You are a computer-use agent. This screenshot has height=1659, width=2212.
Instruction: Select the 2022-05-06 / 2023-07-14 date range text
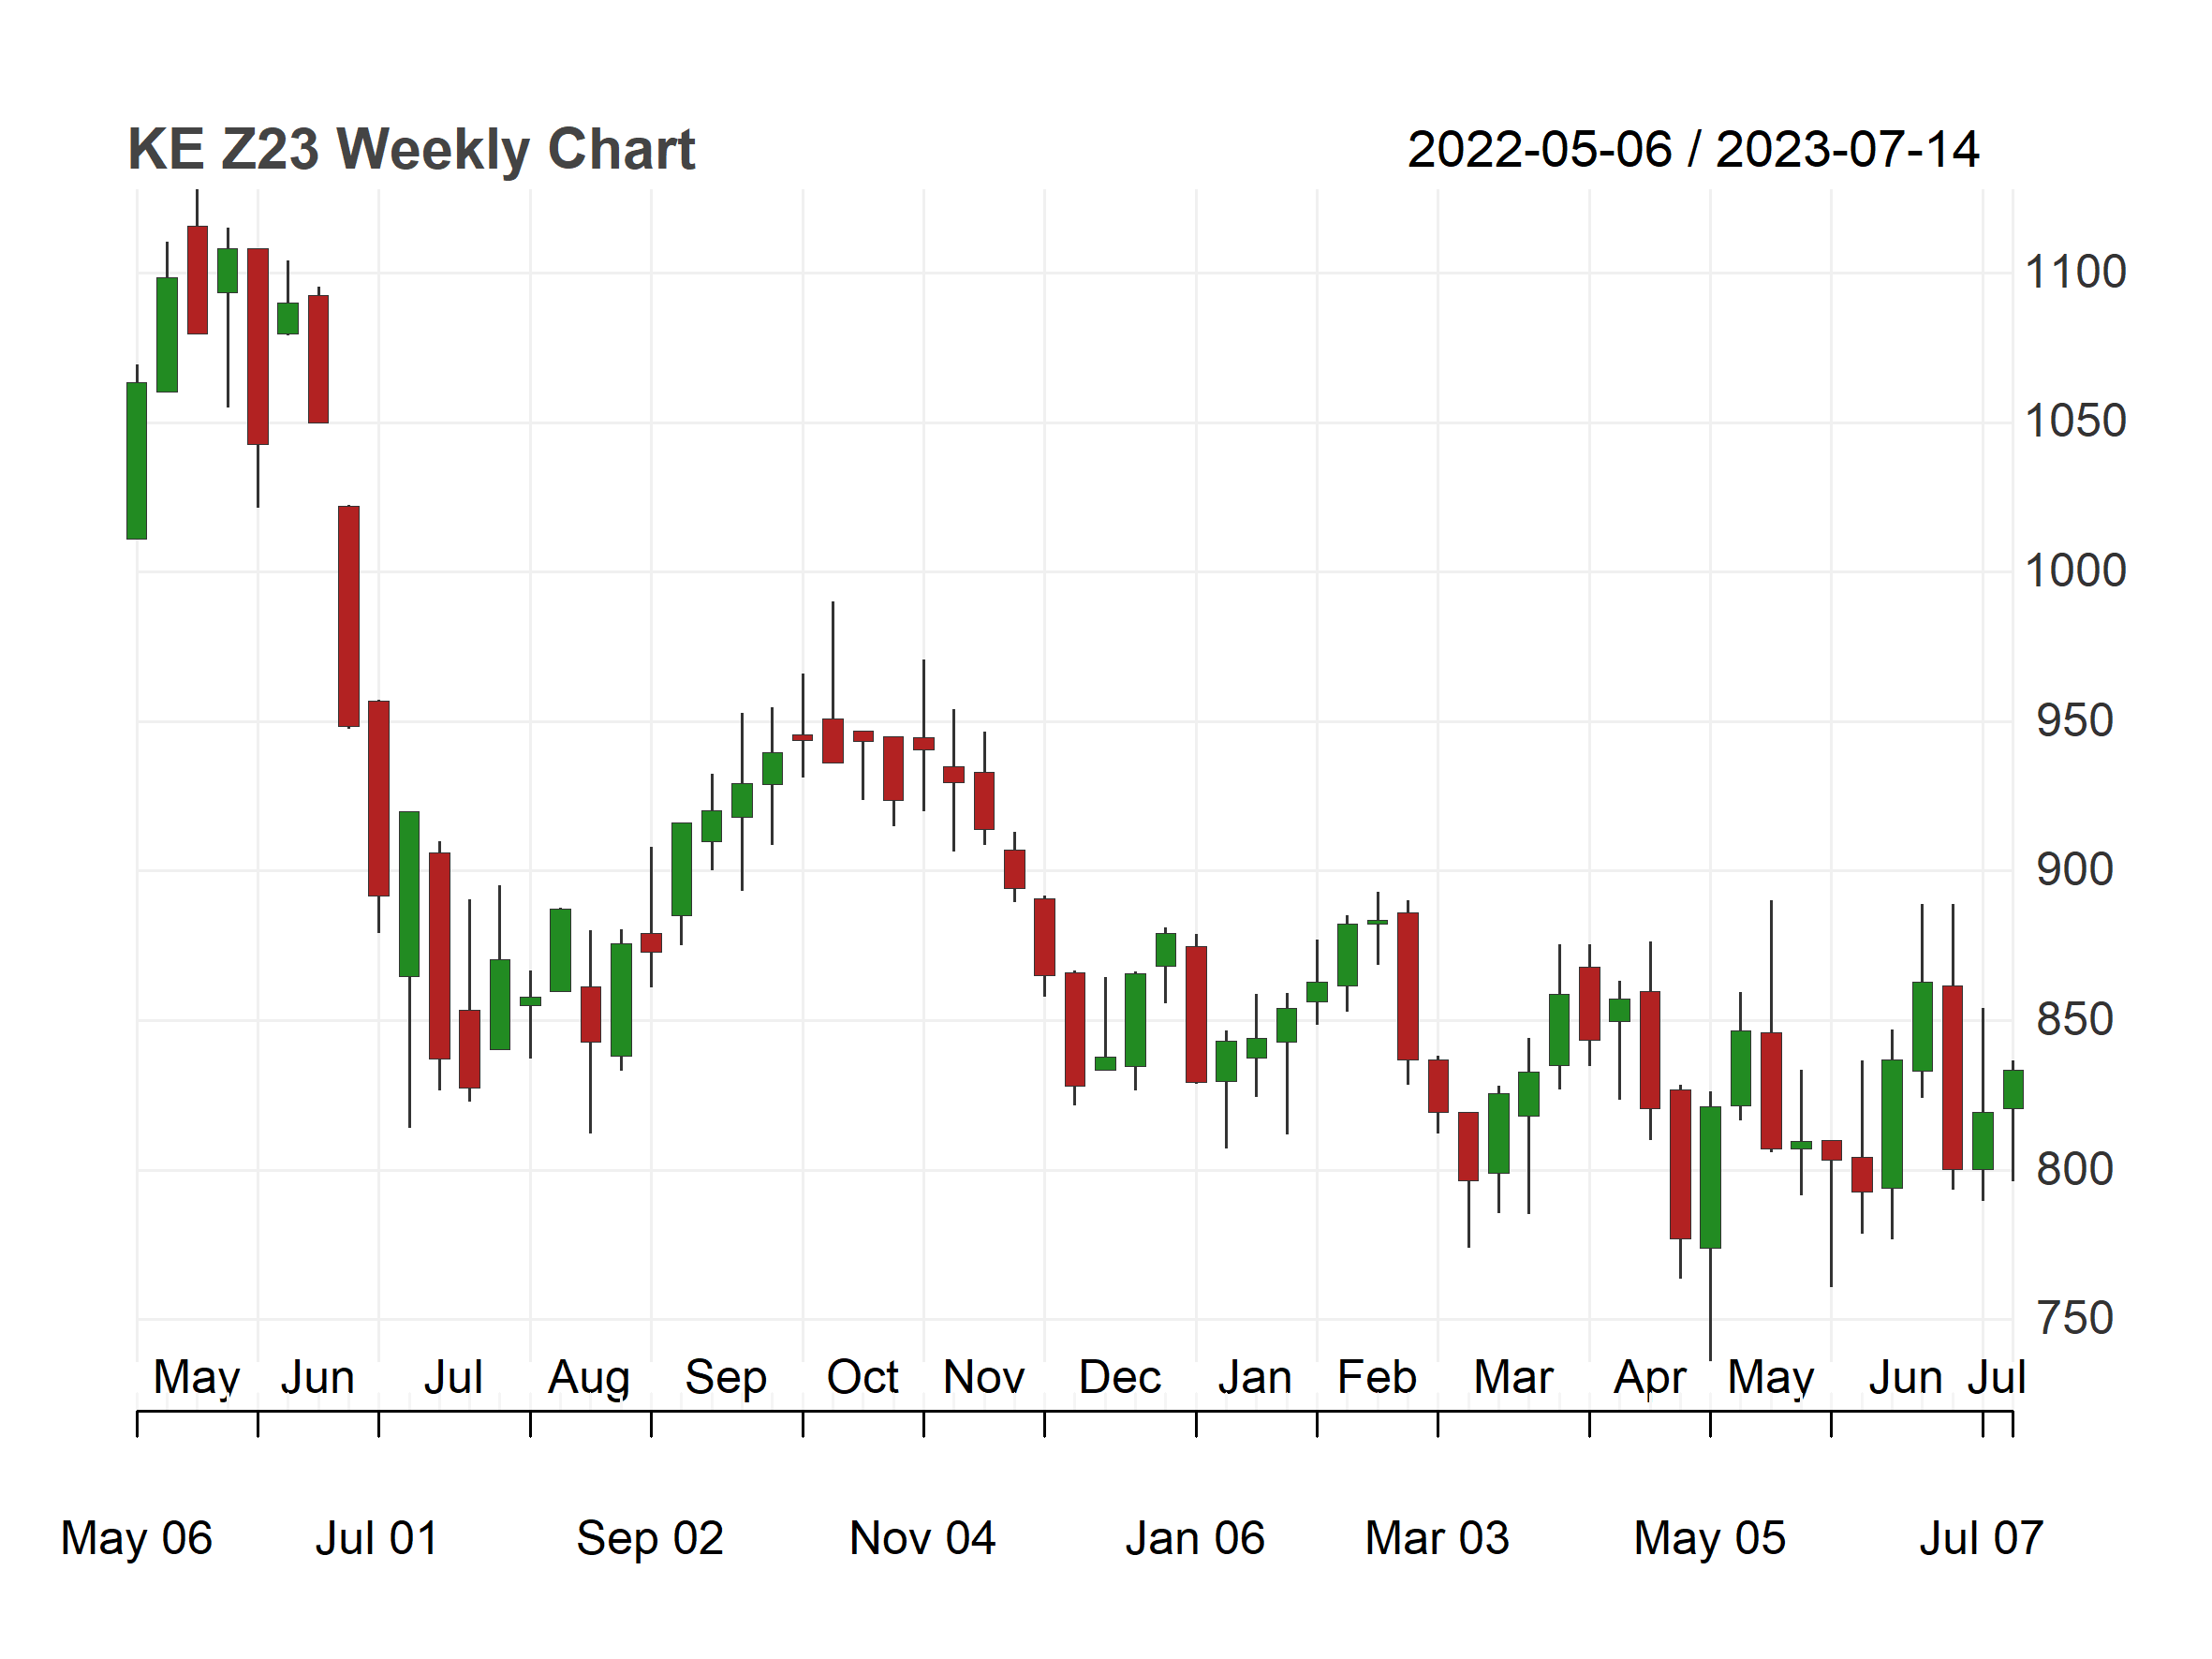tap(1692, 150)
